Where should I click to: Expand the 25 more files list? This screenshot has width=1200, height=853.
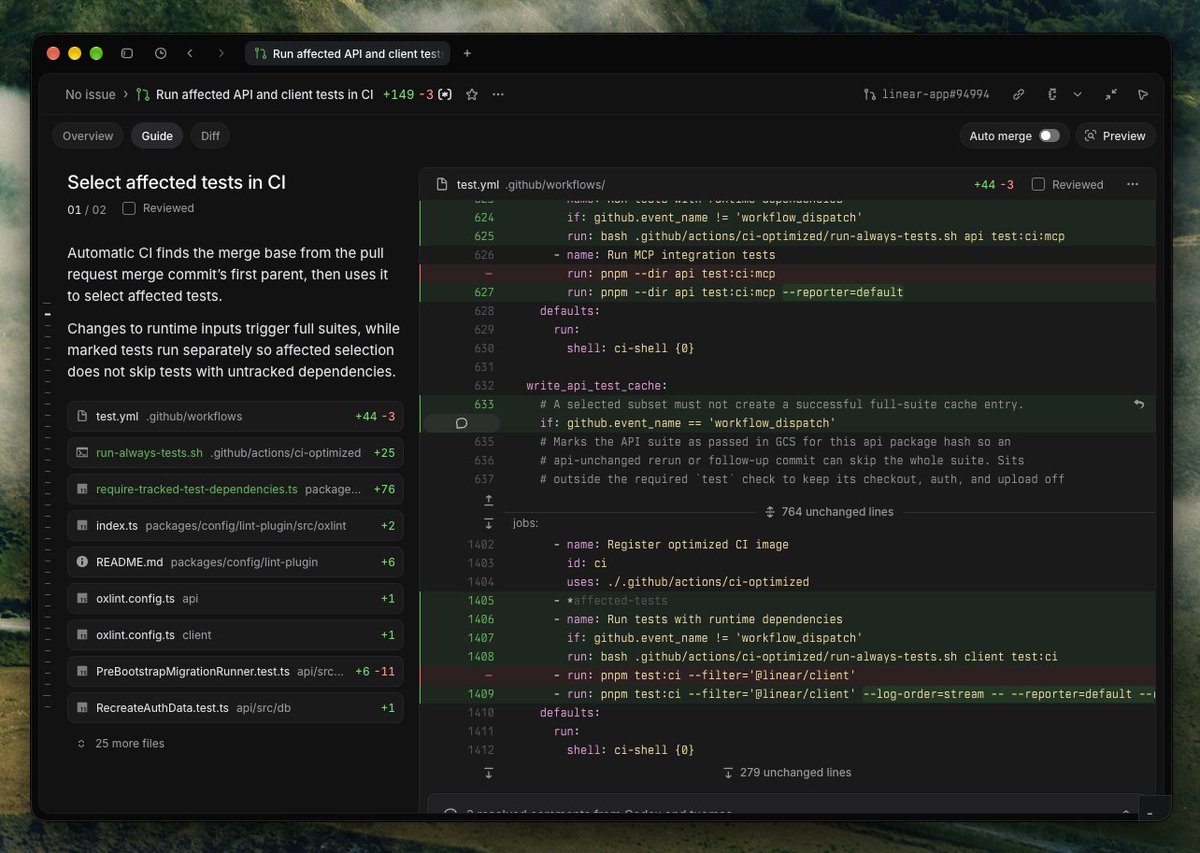point(121,743)
